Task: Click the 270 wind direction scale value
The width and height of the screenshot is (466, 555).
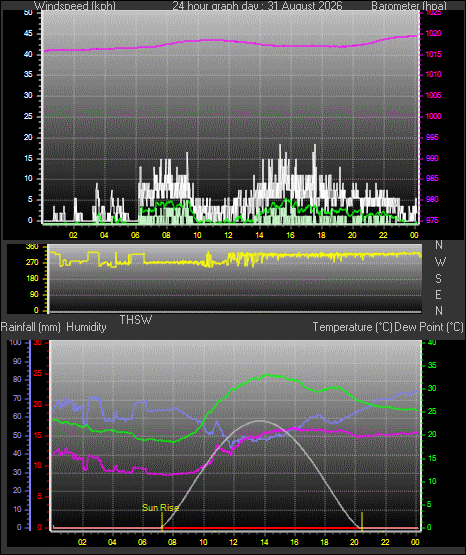Action: [x=32, y=263]
